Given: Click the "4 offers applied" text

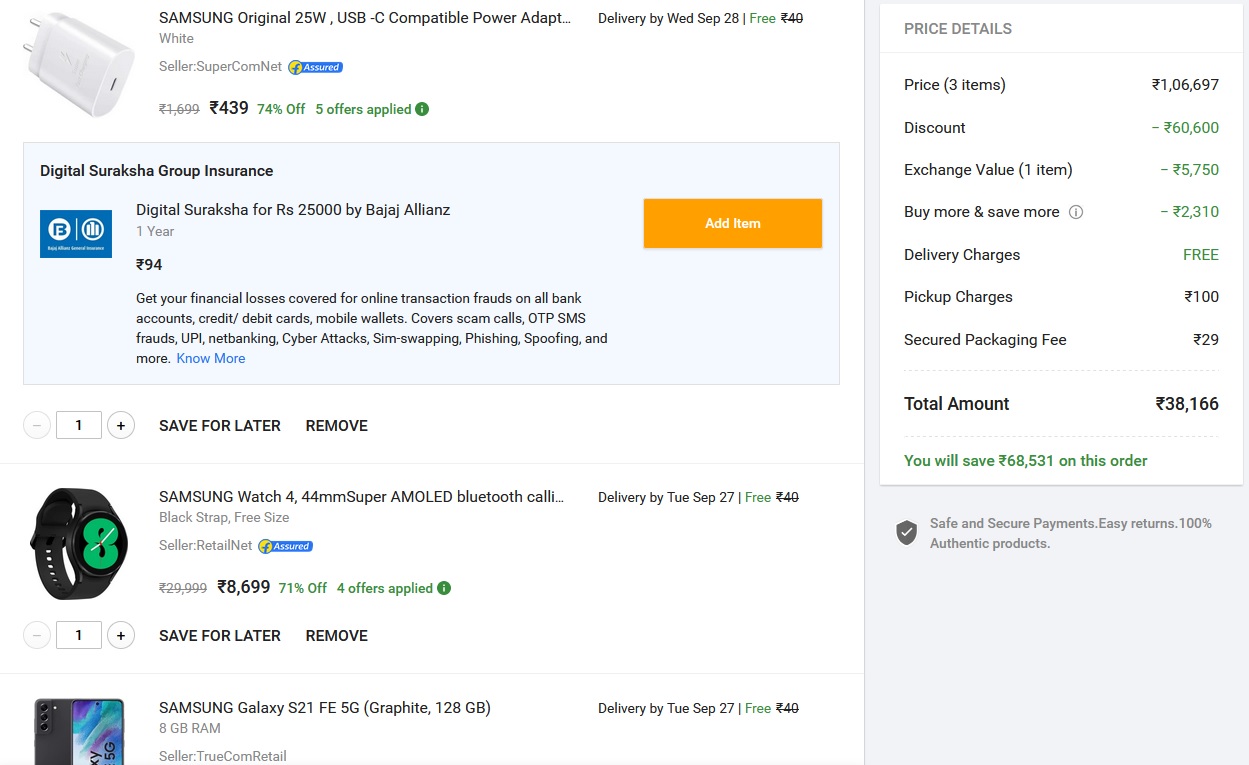Looking at the screenshot, I should point(385,588).
